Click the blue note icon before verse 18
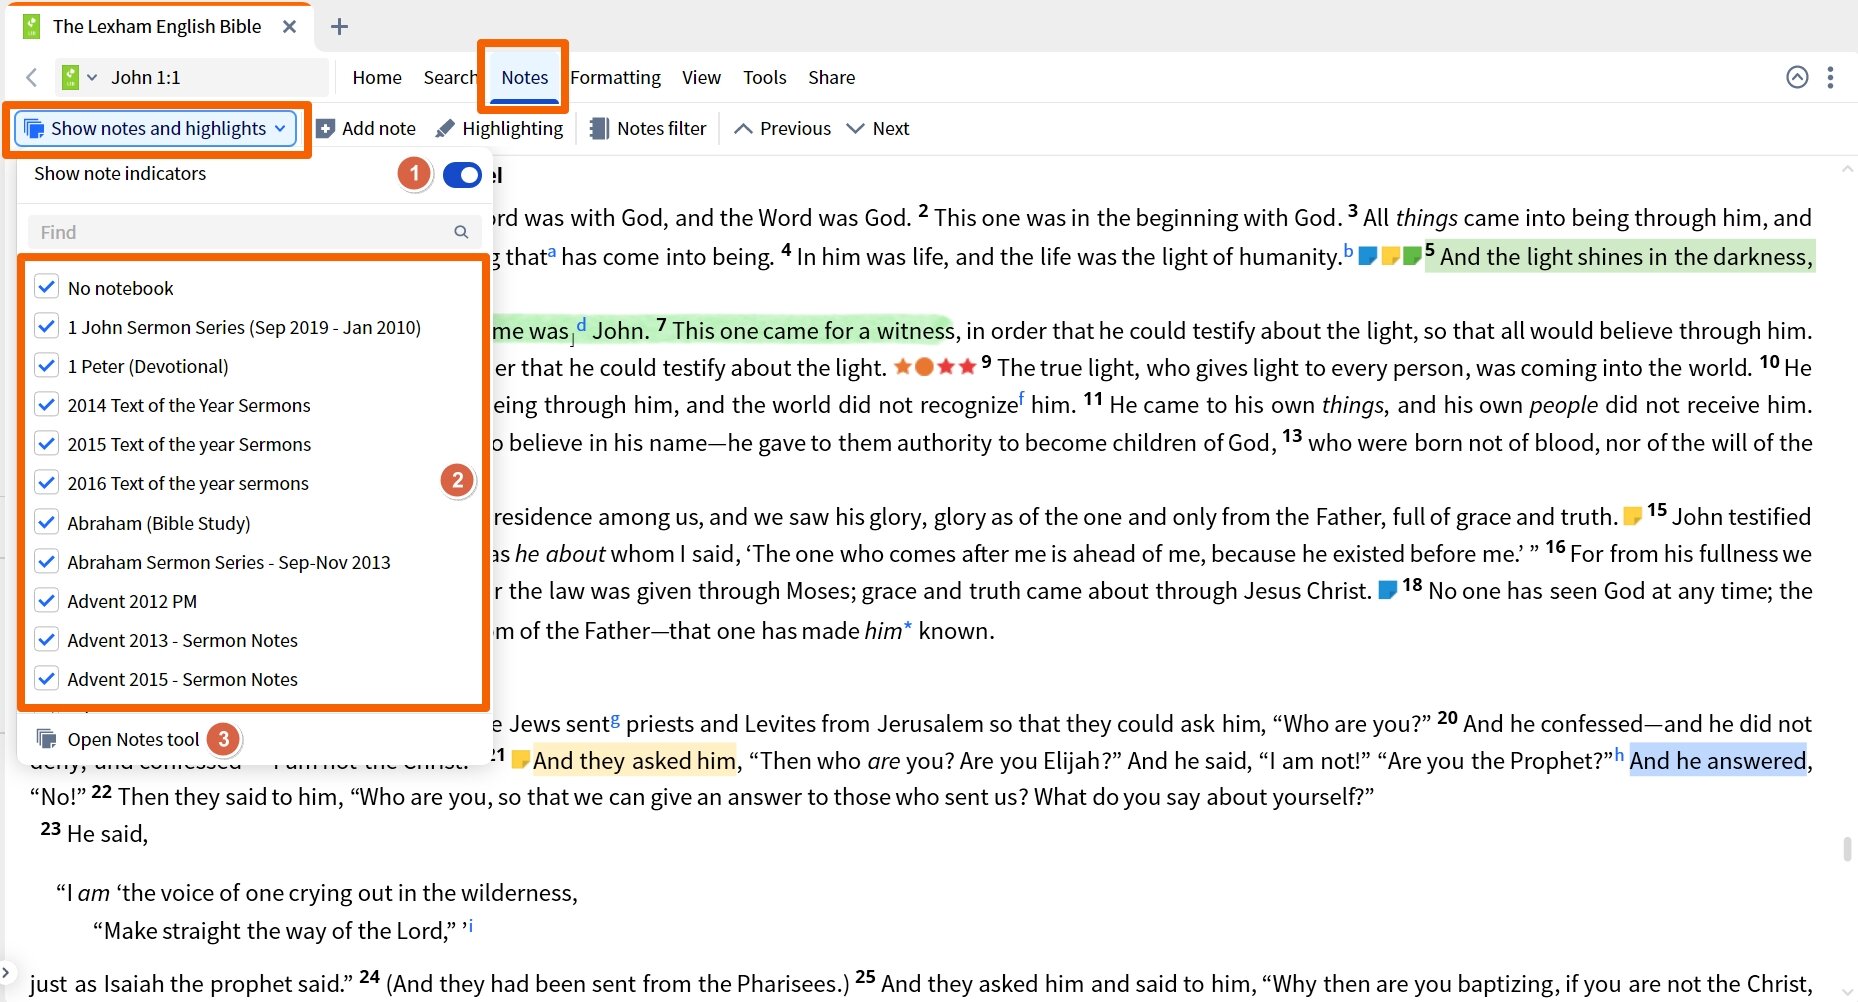This screenshot has width=1858, height=1002. coord(1388,590)
